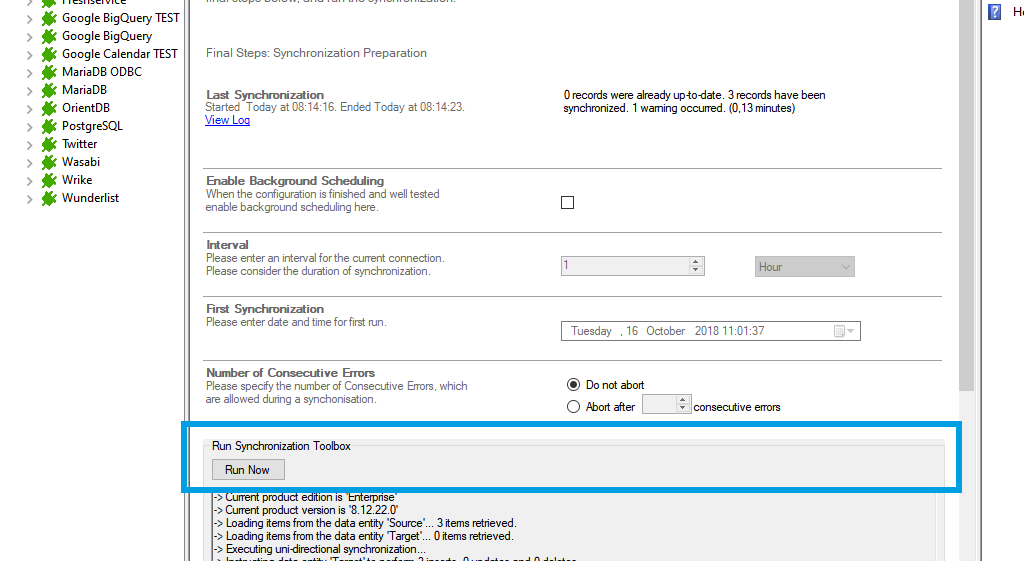Select the PostgreSQL connection icon

point(48,126)
